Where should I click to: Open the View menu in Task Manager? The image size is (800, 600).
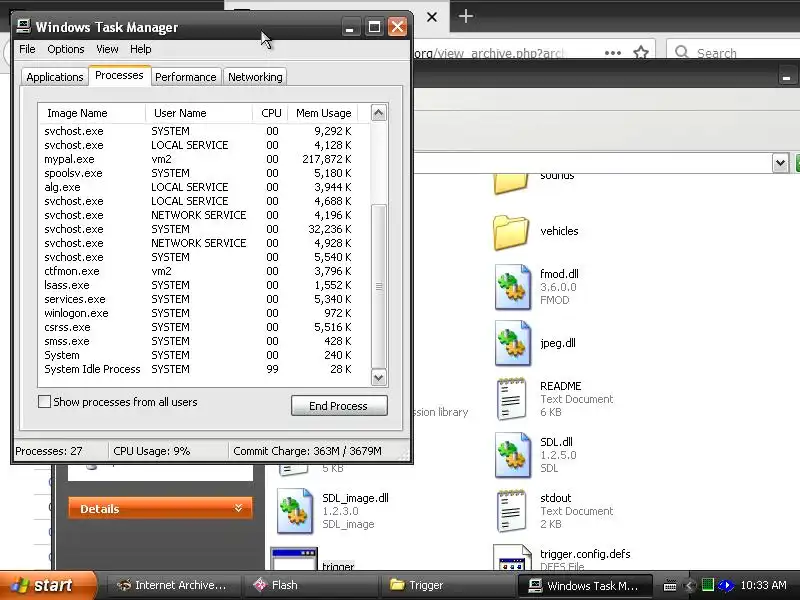coord(107,49)
